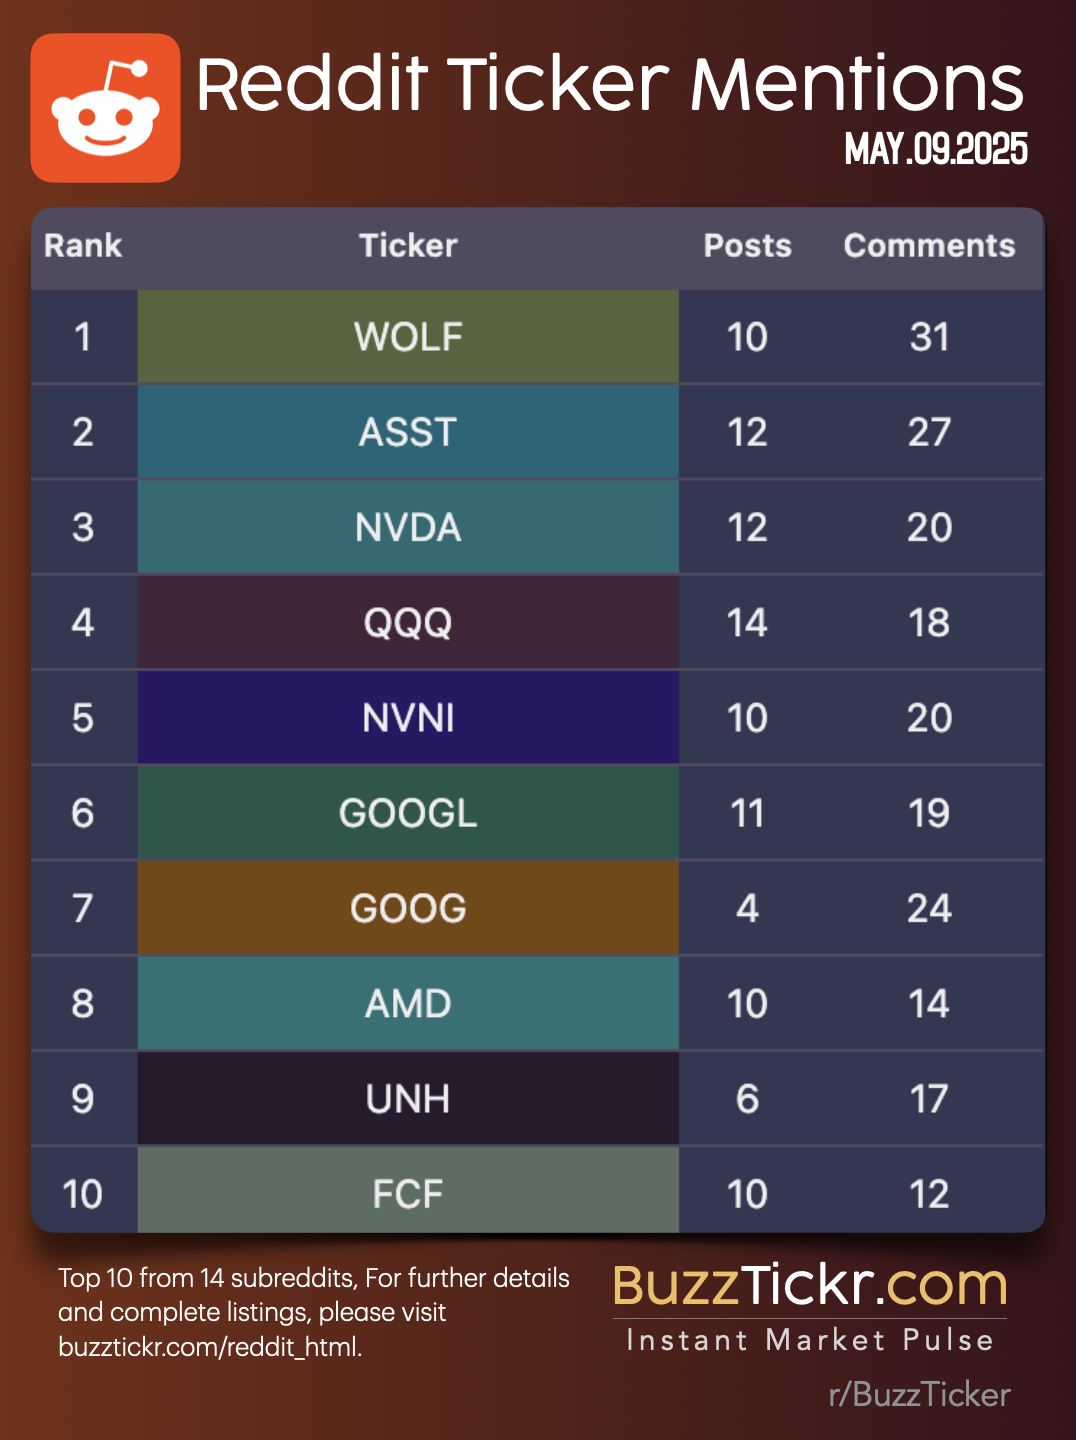This screenshot has height=1440, width=1076.
Task: Click the GOOGL ticker cell
Action: 408,813
